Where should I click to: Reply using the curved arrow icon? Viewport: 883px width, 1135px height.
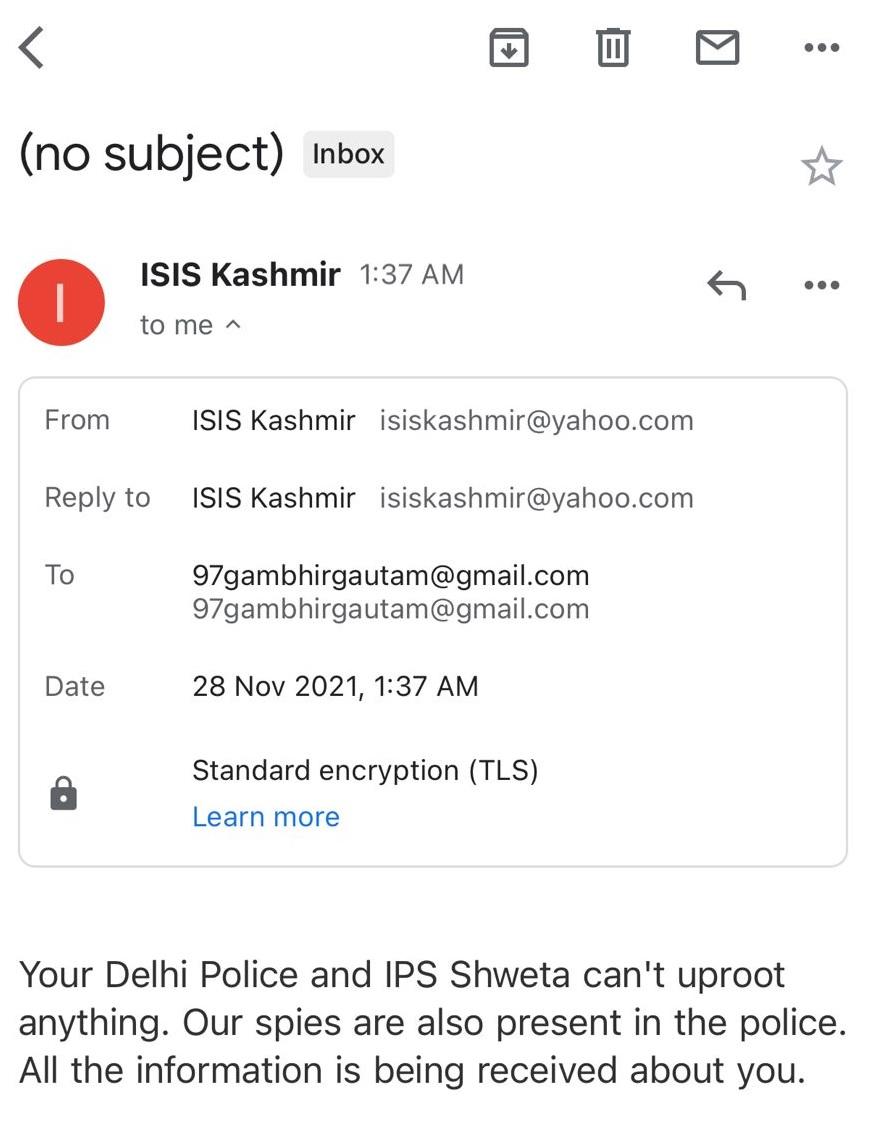coord(727,284)
